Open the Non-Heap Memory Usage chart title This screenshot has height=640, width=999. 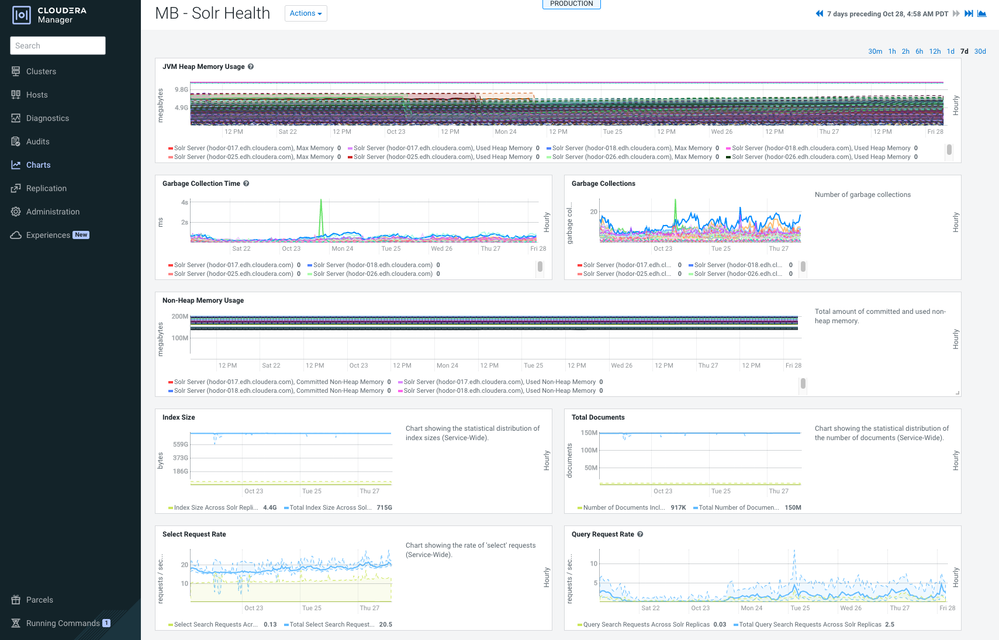click(203, 301)
